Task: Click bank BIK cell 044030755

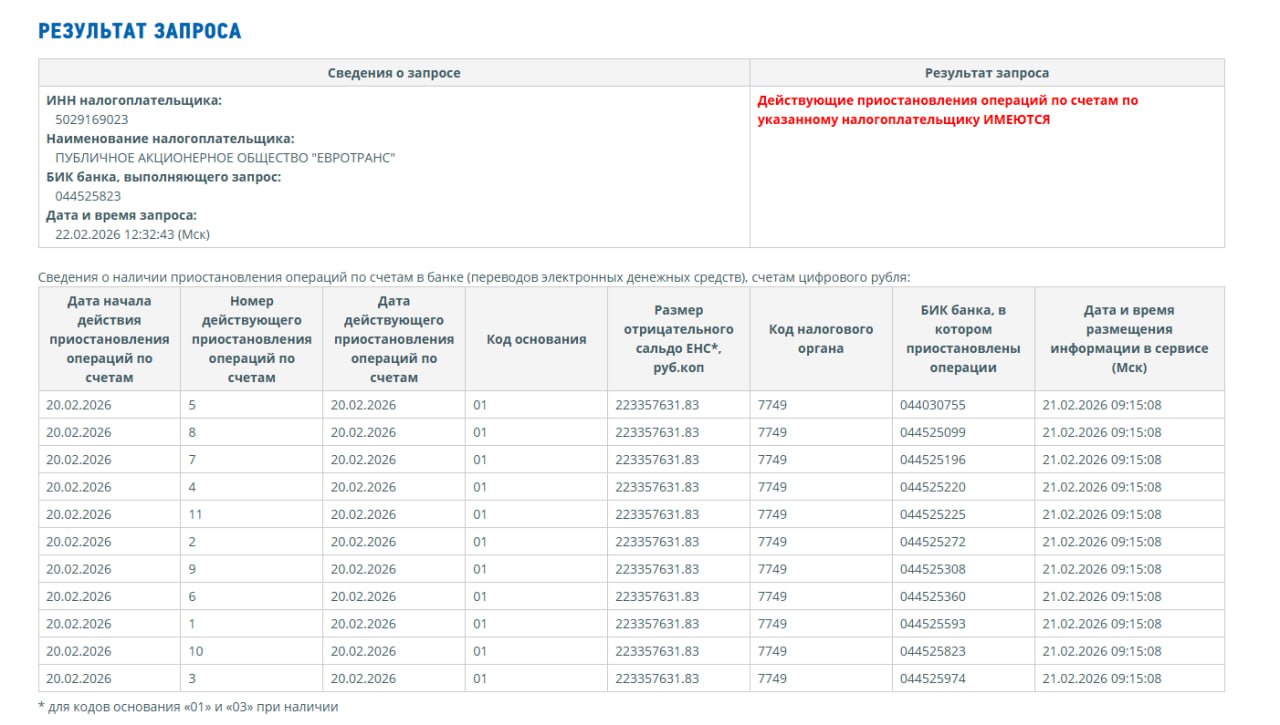Action: [932, 405]
